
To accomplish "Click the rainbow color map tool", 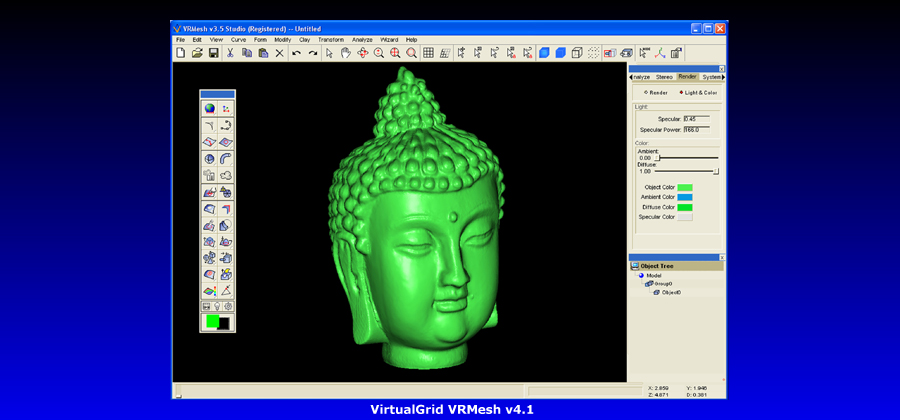I will click(x=210, y=291).
